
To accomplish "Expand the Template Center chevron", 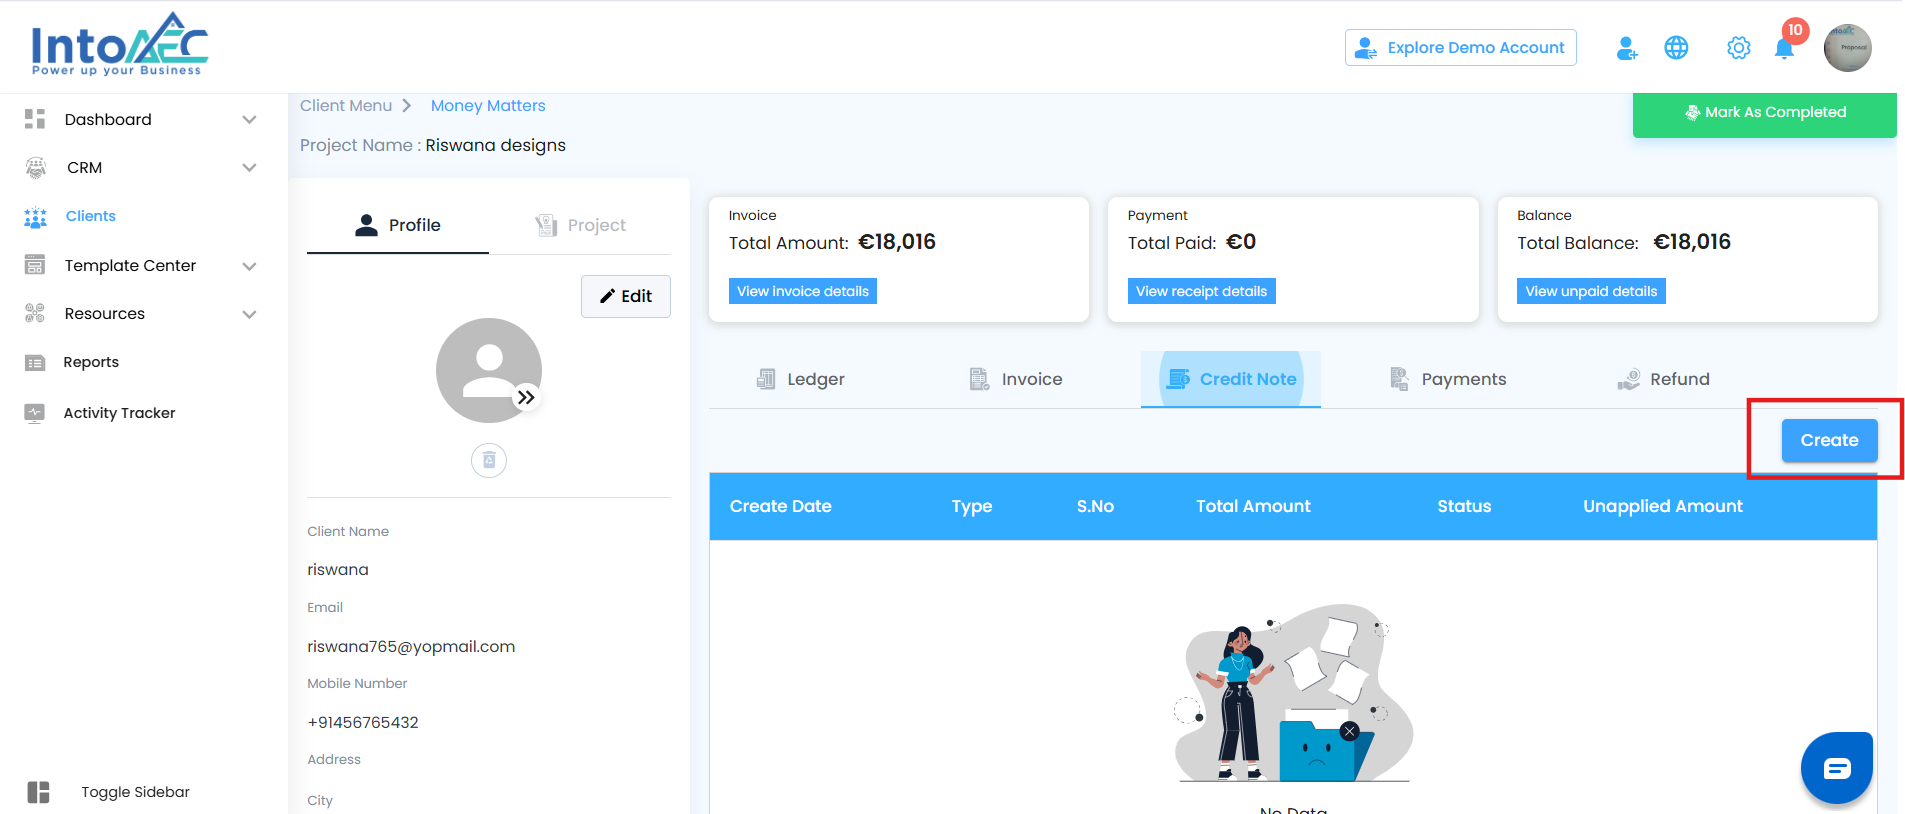I will click(249, 266).
